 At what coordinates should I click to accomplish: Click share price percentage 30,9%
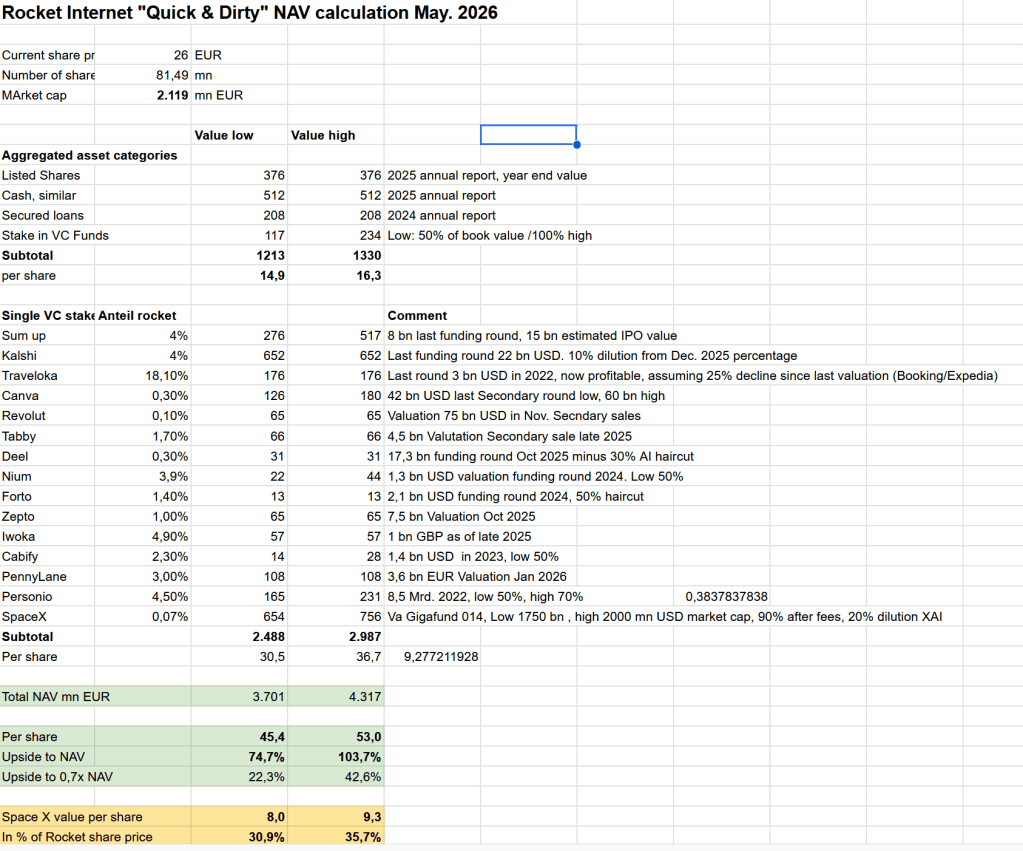coord(266,837)
